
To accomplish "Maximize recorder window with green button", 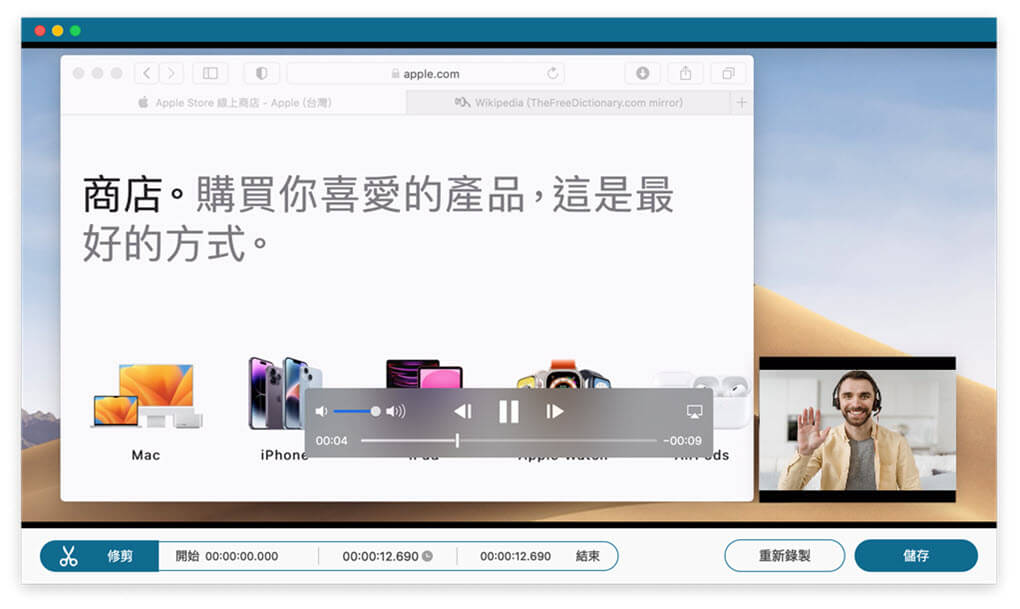I will coord(75,31).
